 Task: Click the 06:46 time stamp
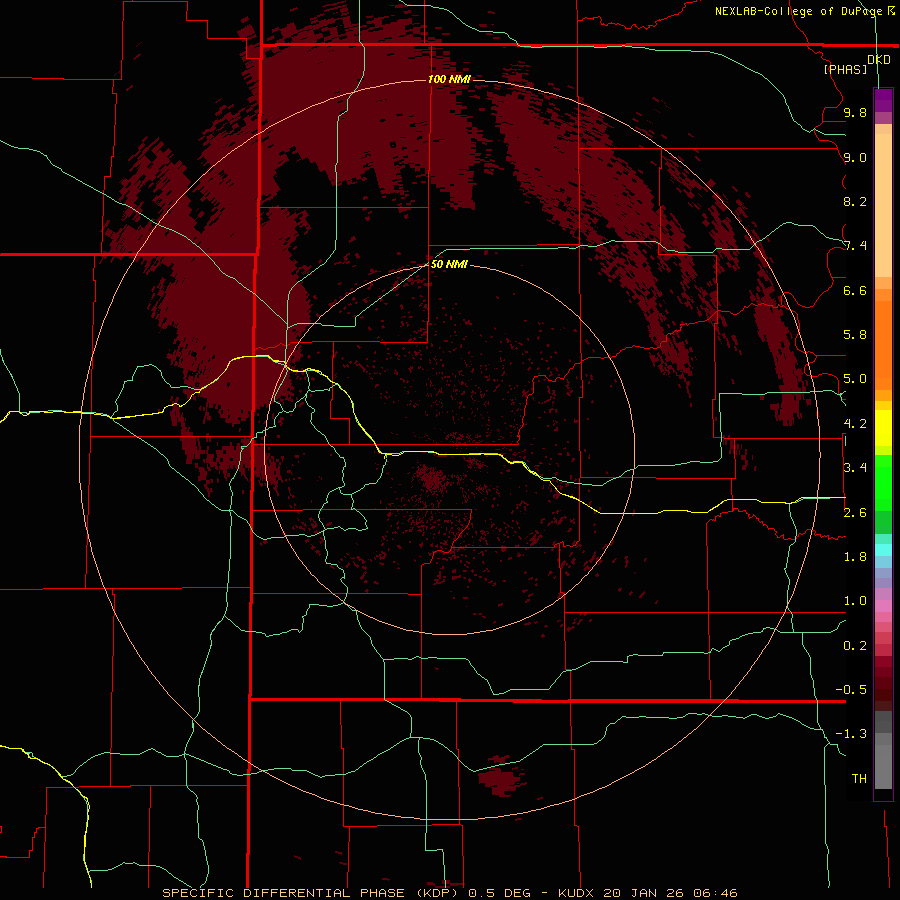tap(715, 893)
